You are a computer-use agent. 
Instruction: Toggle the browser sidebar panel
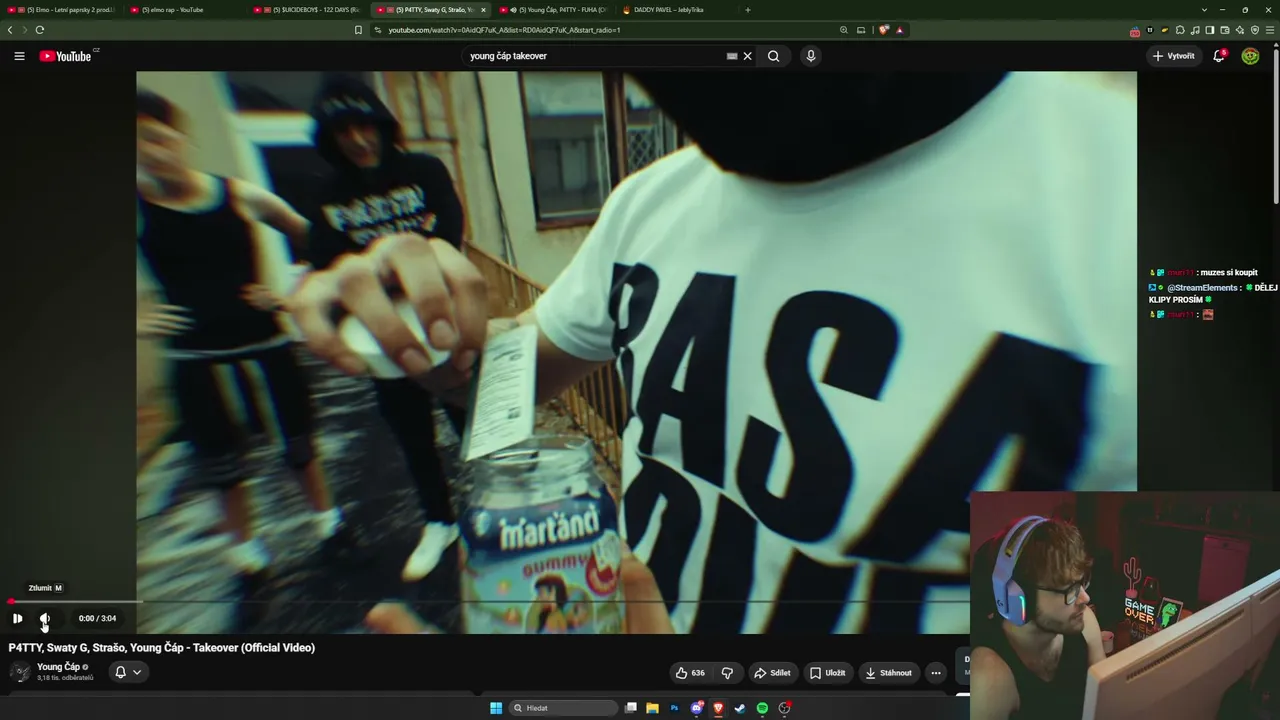tap(1210, 30)
